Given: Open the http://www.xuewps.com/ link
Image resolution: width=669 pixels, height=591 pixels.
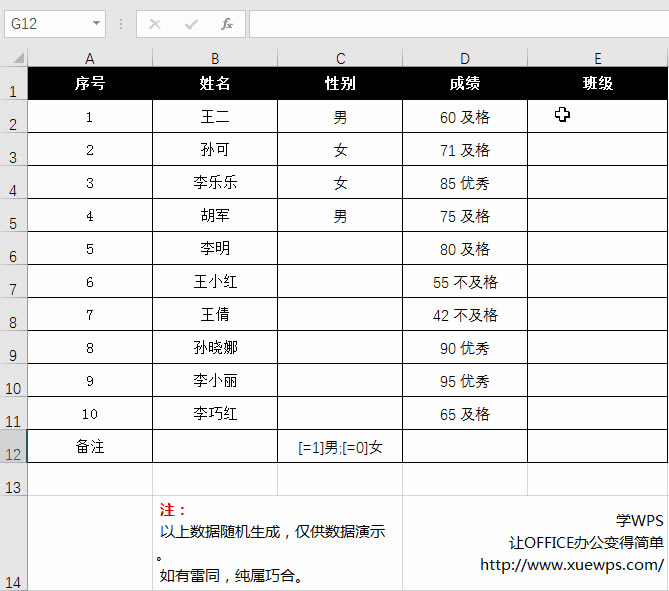Looking at the screenshot, I should pyautogui.click(x=572, y=565).
